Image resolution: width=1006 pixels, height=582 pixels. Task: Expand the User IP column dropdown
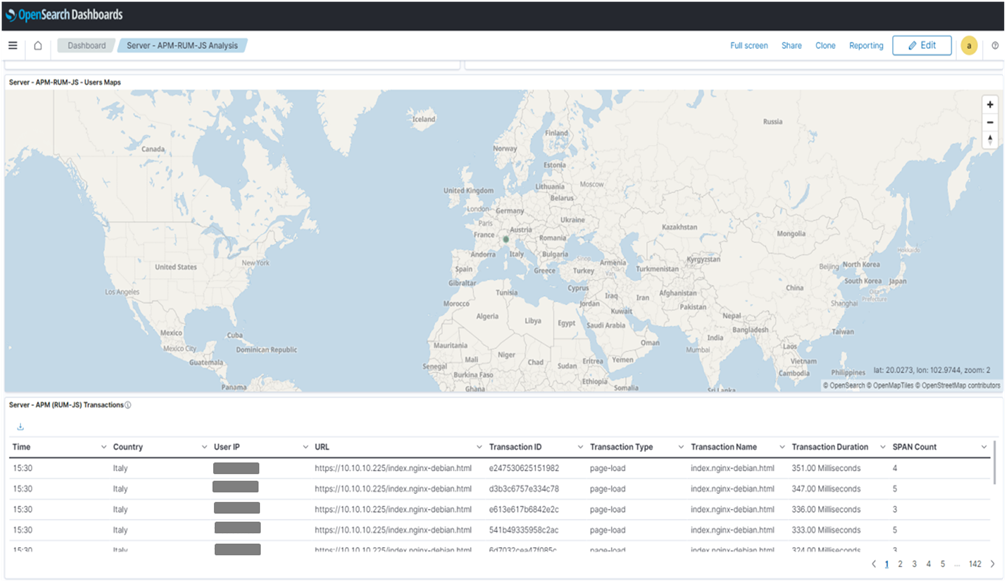pyautogui.click(x=305, y=447)
